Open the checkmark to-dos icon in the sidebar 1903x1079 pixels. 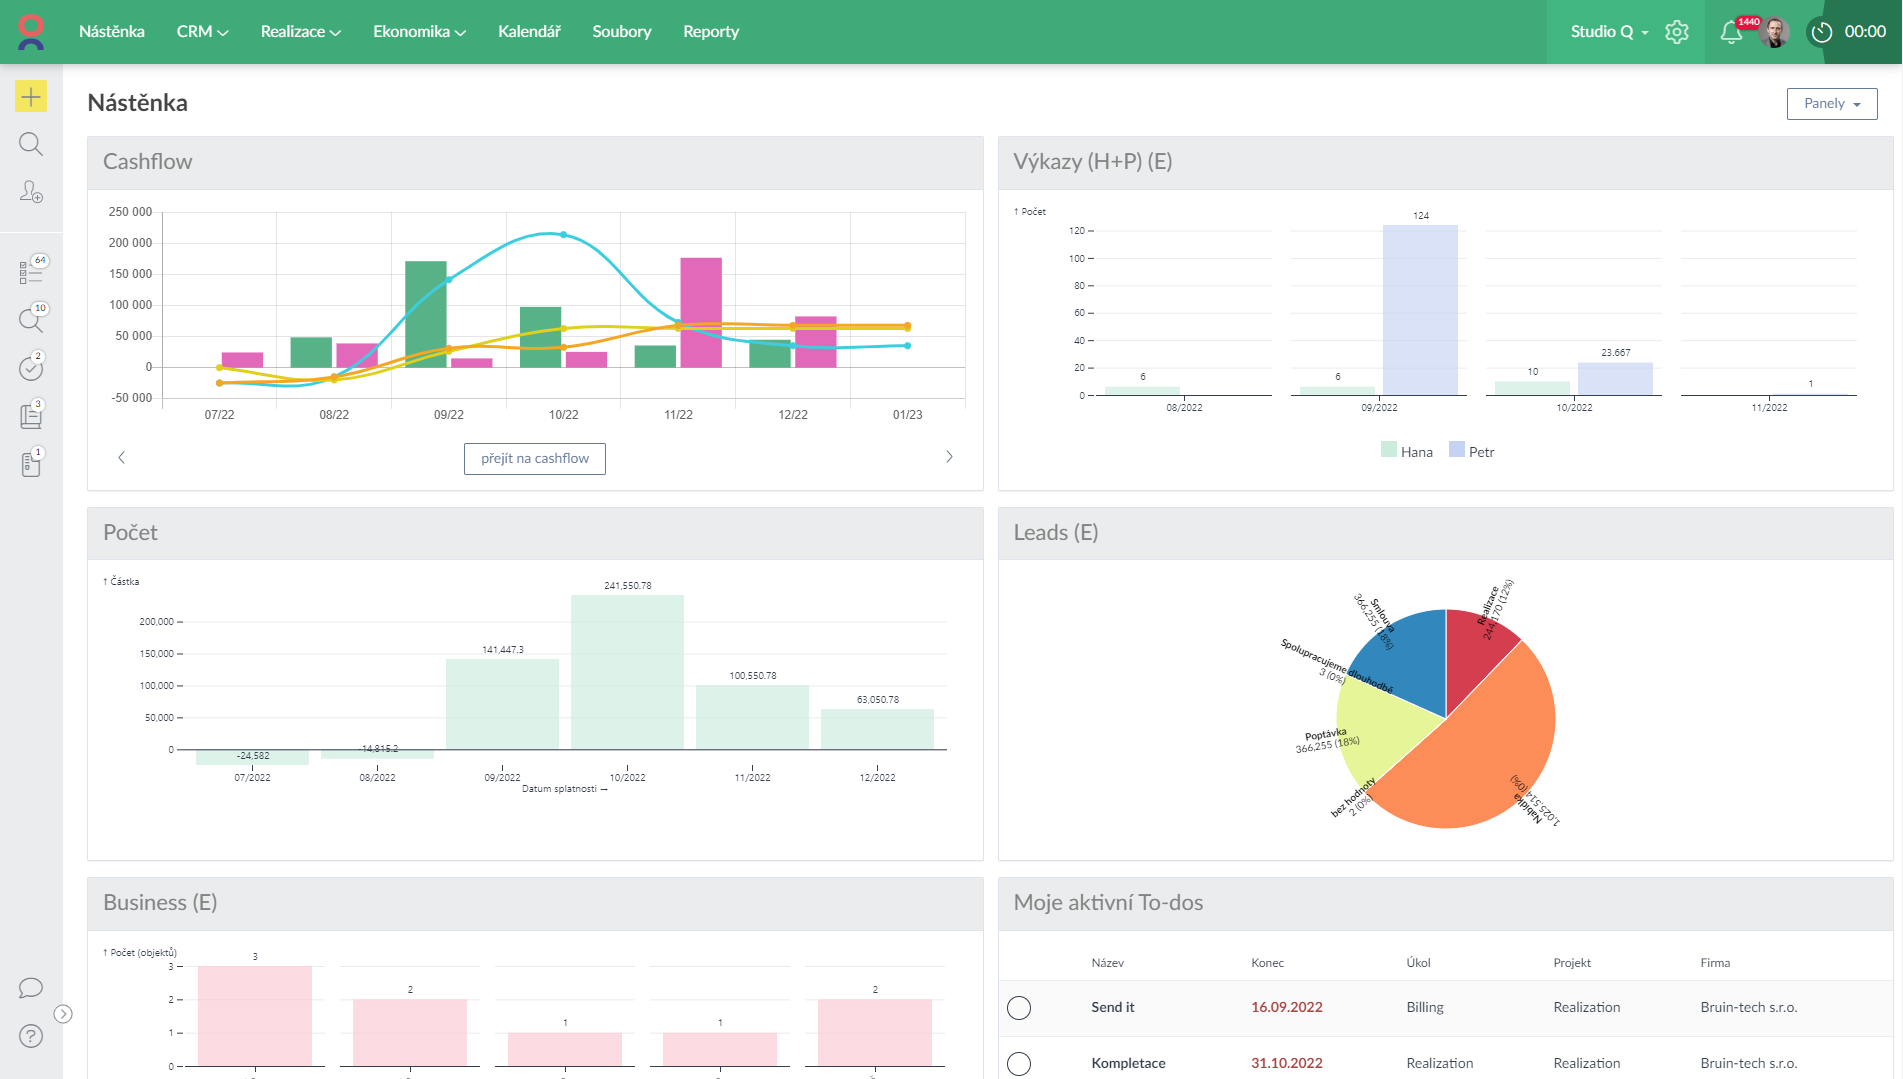coord(31,368)
